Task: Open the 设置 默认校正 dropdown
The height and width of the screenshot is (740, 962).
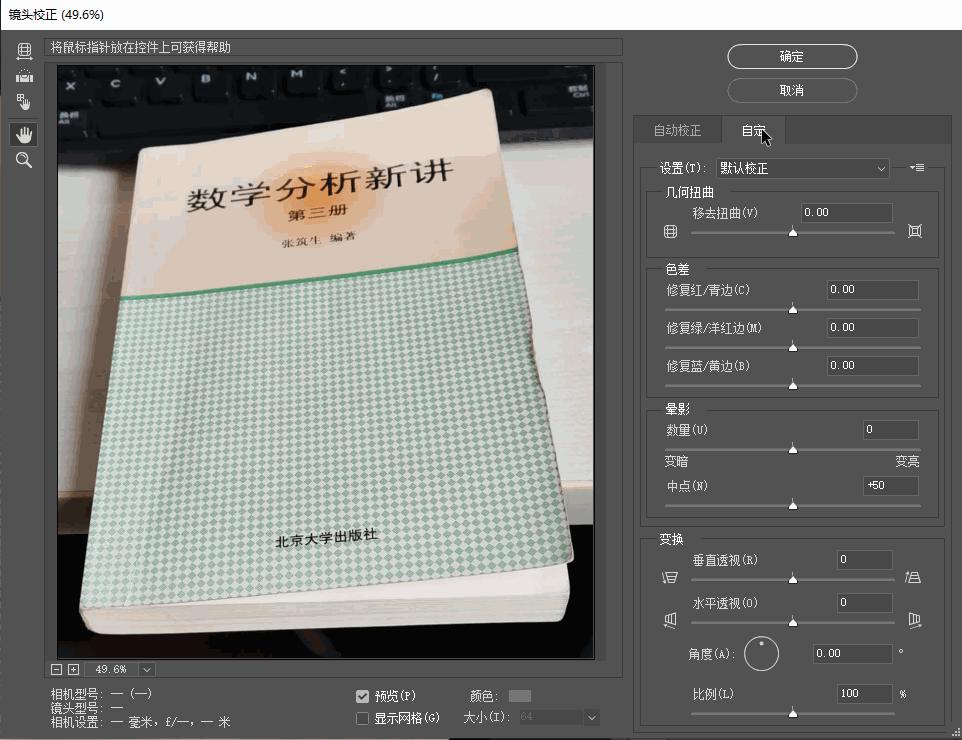Action: coord(802,168)
